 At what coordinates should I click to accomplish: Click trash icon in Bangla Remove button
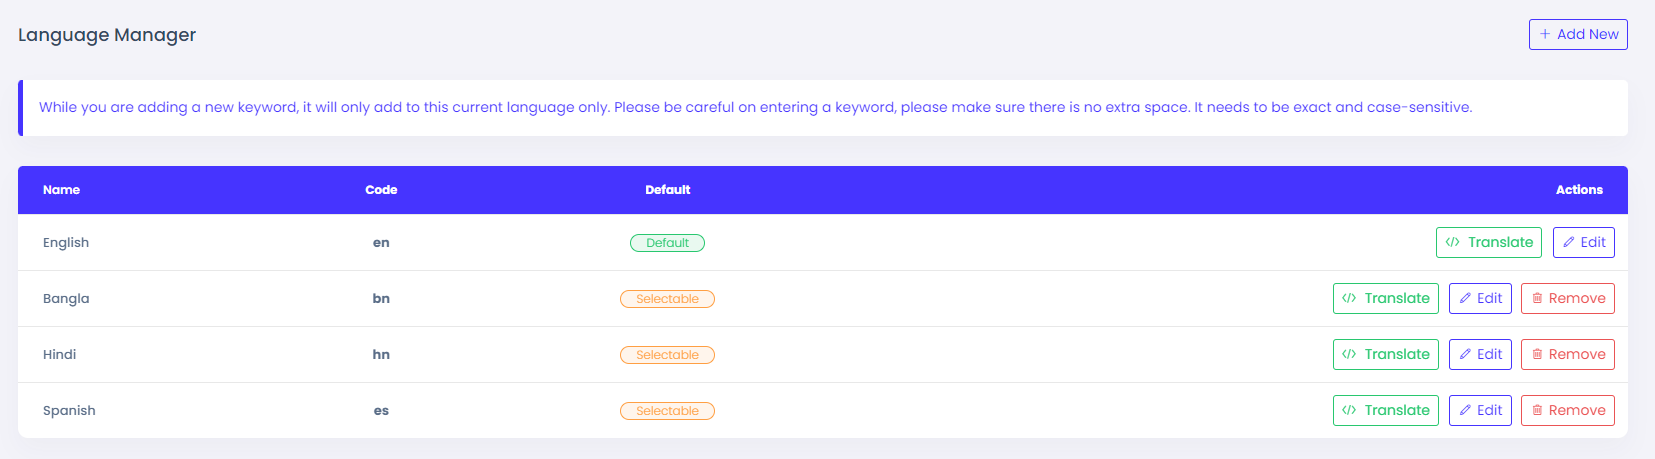(1537, 298)
